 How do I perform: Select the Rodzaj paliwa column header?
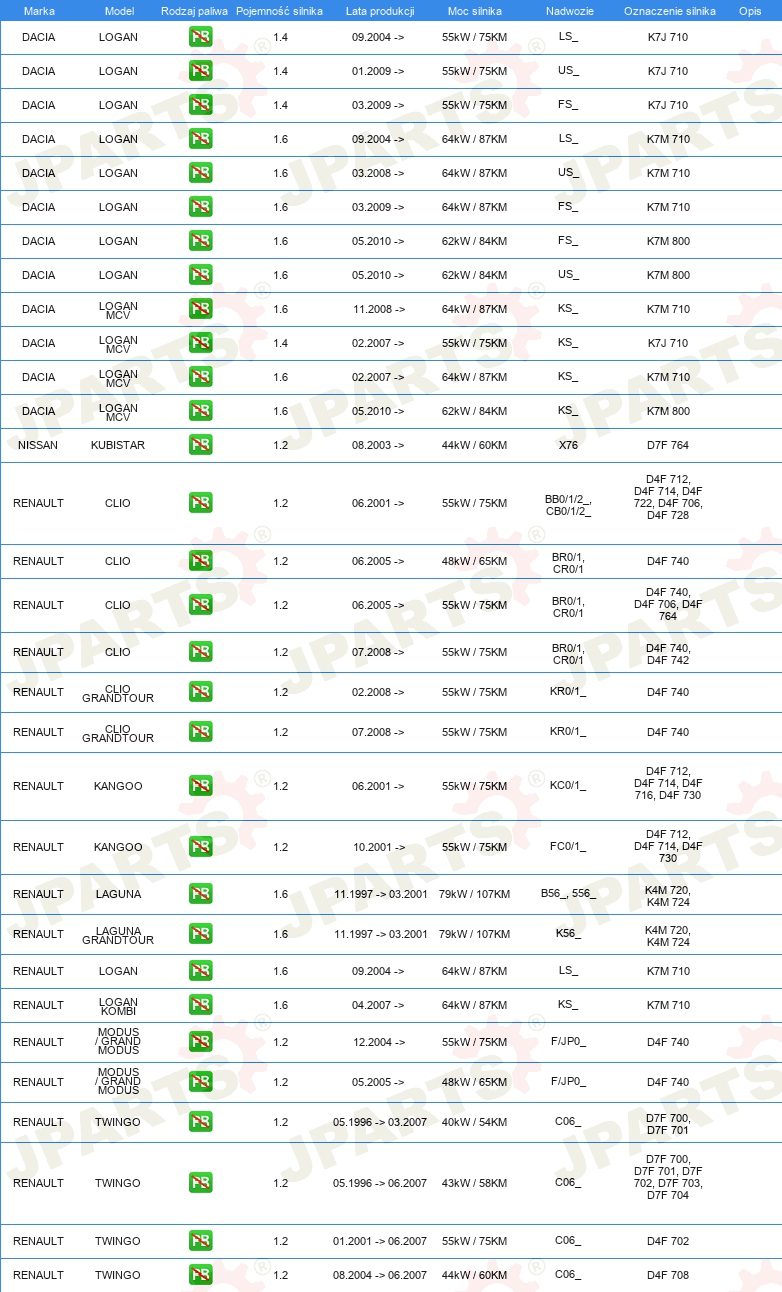point(195,10)
